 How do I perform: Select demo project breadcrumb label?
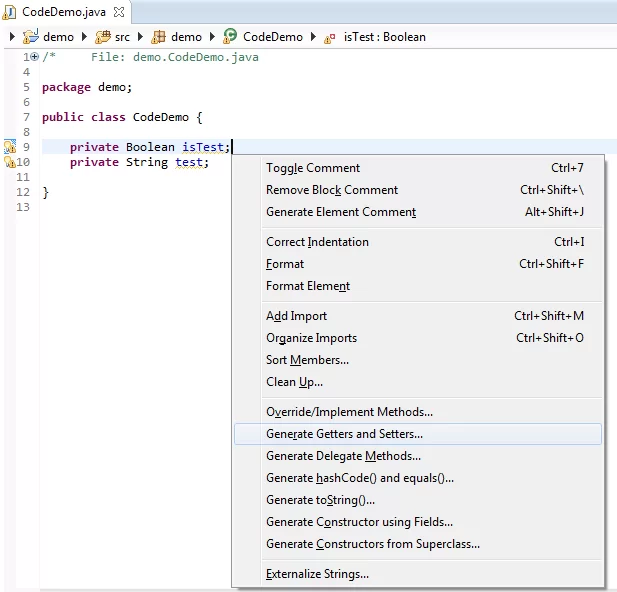pos(59,37)
